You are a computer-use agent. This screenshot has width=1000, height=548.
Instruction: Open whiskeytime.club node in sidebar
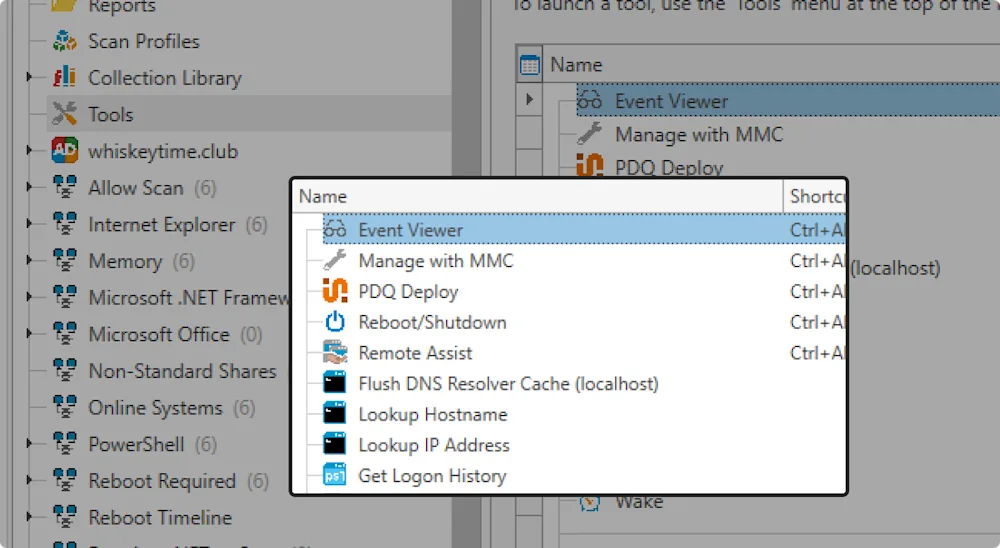click(x=163, y=151)
